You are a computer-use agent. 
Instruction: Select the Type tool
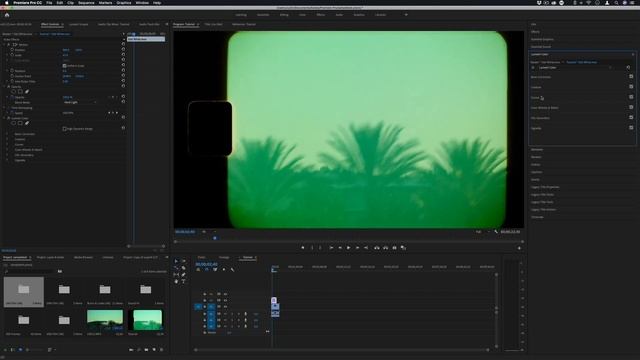[184, 281]
